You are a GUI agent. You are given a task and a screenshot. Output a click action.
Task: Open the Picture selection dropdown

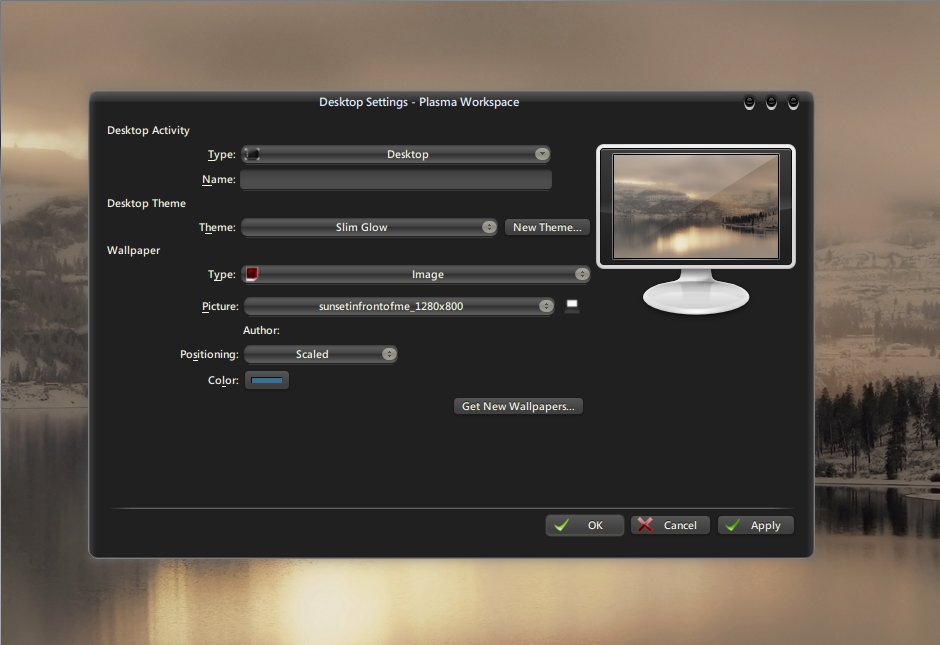point(399,306)
